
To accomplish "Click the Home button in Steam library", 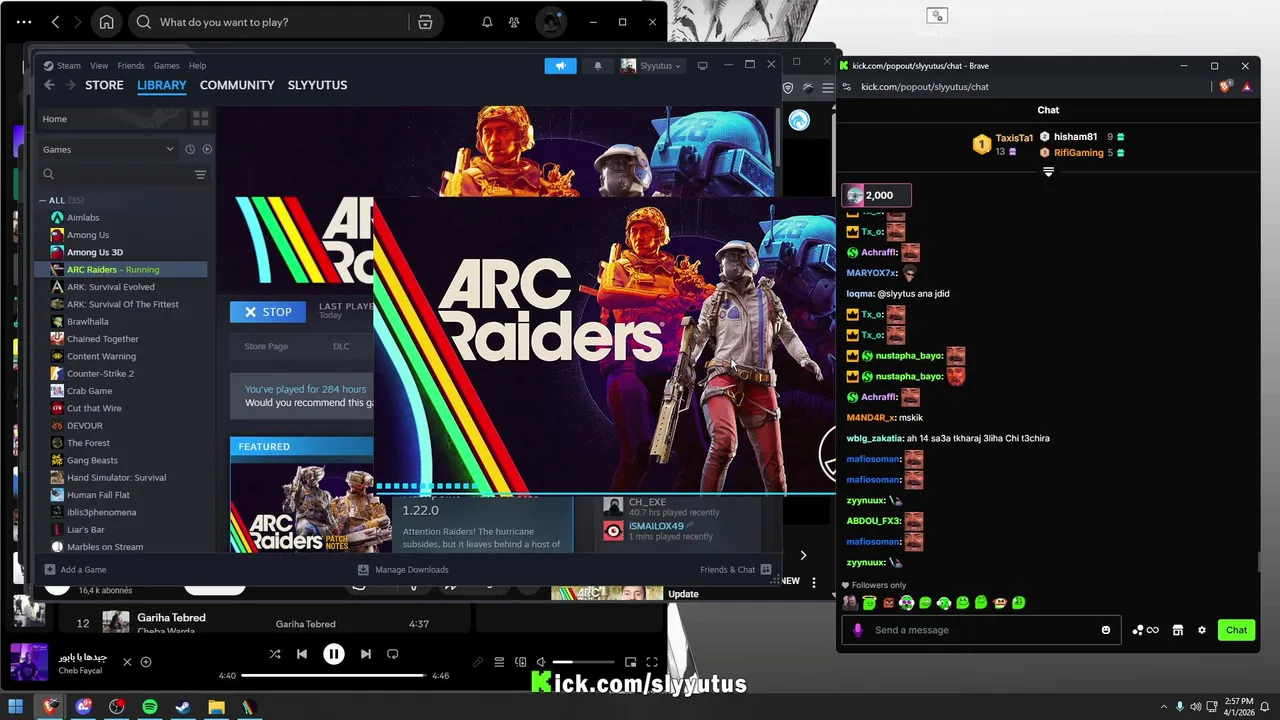I will tap(112, 119).
